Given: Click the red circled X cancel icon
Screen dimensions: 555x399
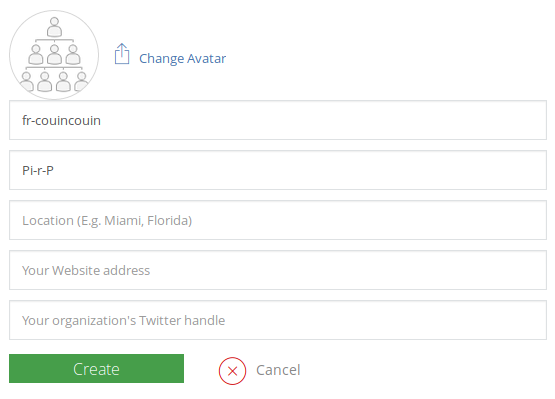Looking at the screenshot, I should 232,371.
